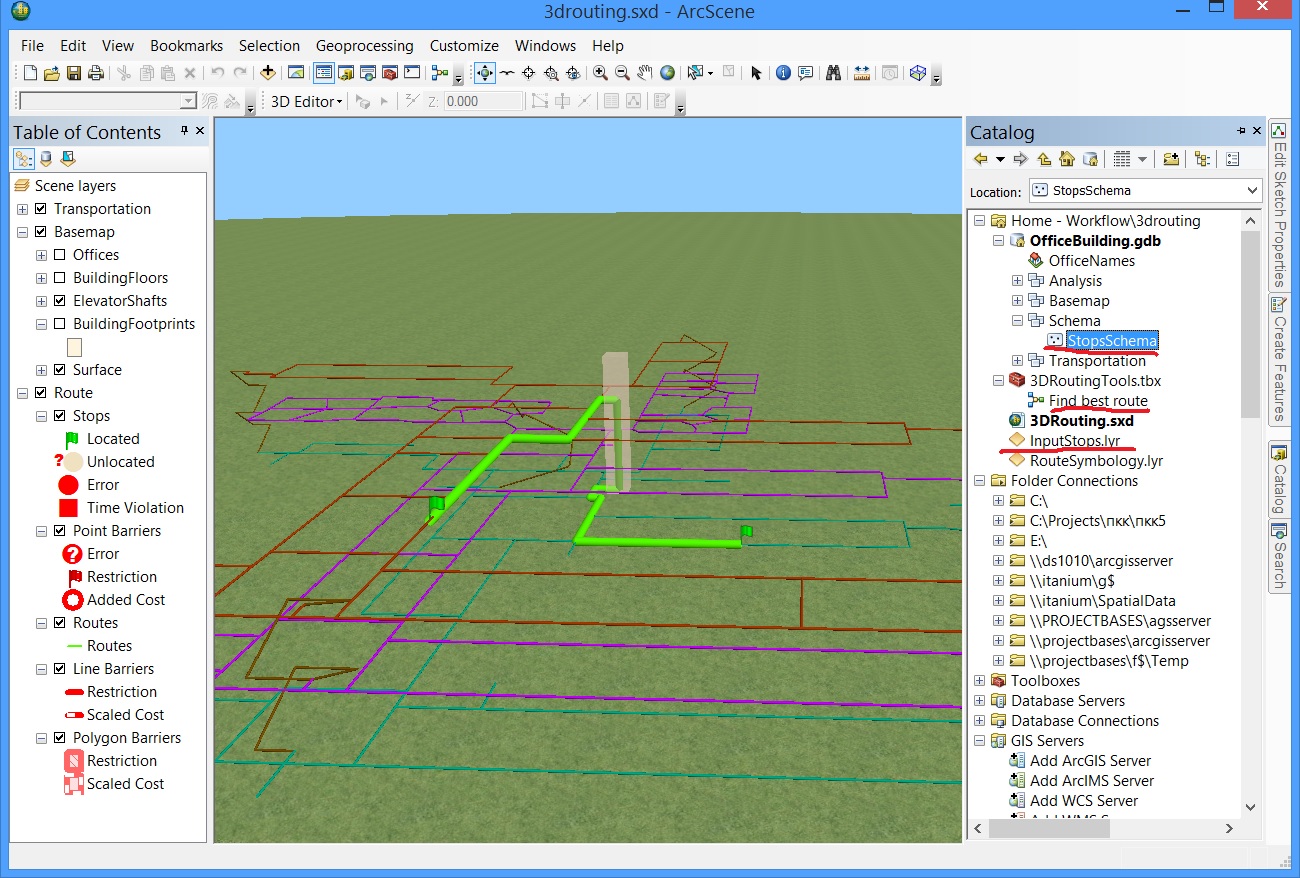Toggle the Catalog tree contents panel icon
Screen dimensions: 1300x878
[x=1202, y=159]
